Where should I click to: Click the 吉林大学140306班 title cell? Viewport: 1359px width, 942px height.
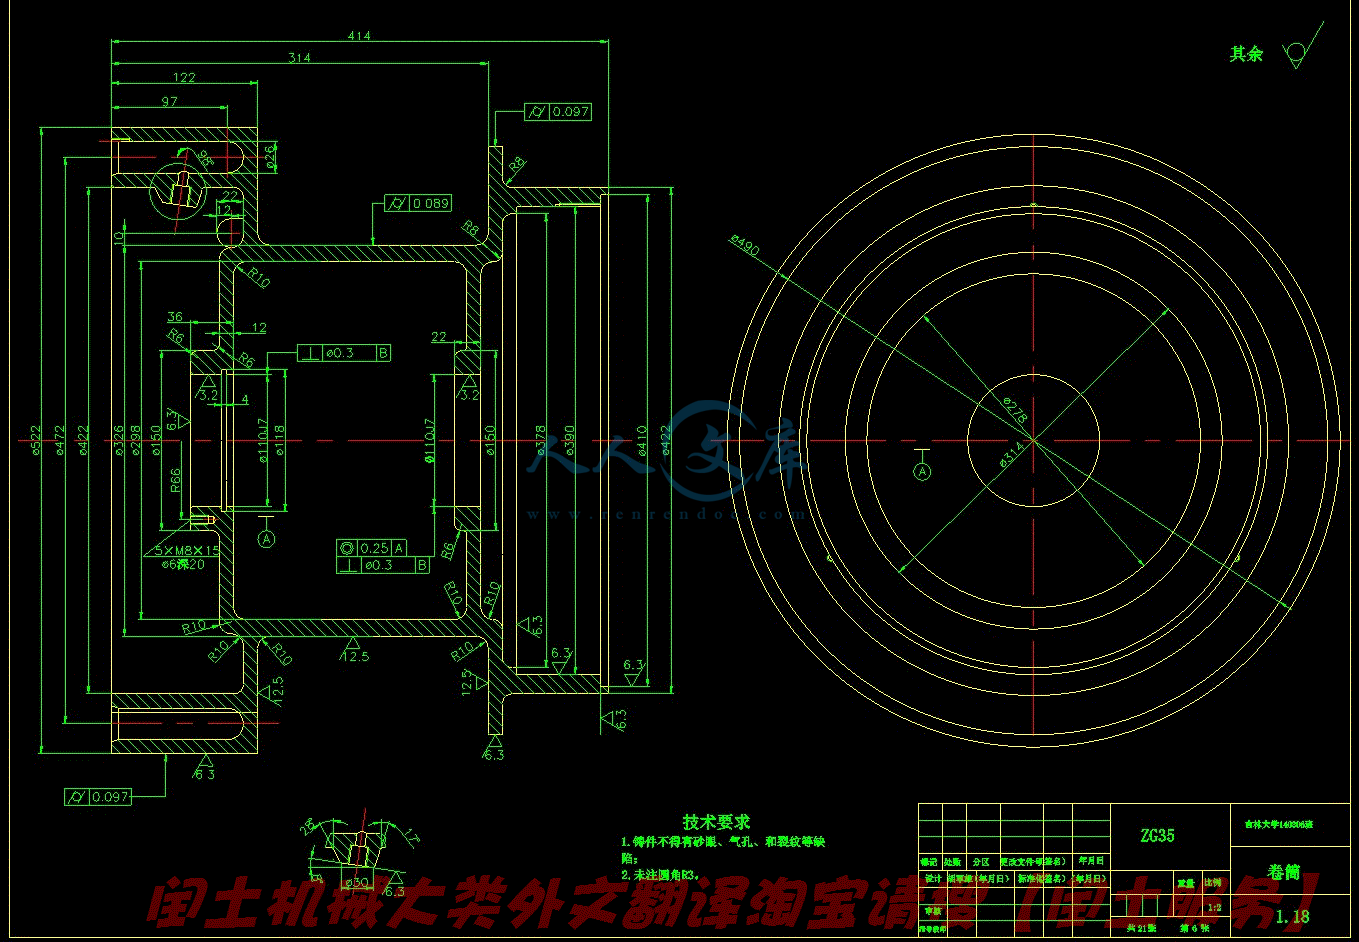click(x=1278, y=826)
